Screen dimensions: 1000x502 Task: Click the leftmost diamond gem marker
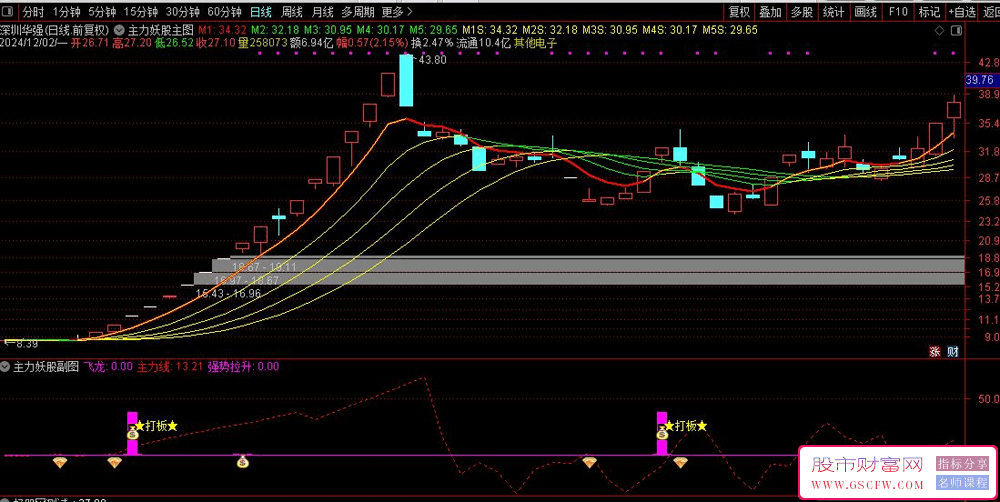[59, 462]
